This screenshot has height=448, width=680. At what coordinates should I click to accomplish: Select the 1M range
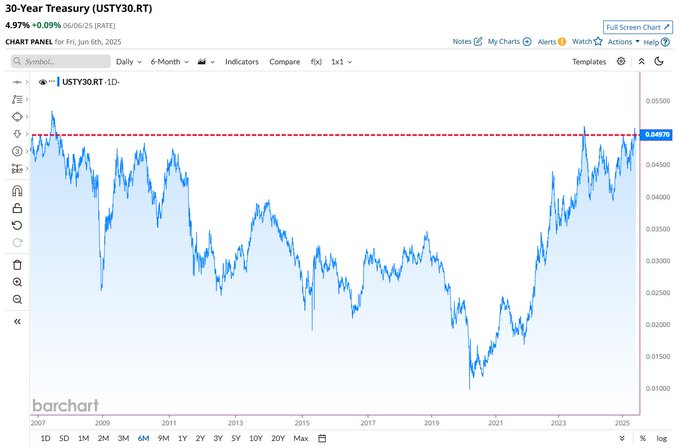[x=83, y=438]
